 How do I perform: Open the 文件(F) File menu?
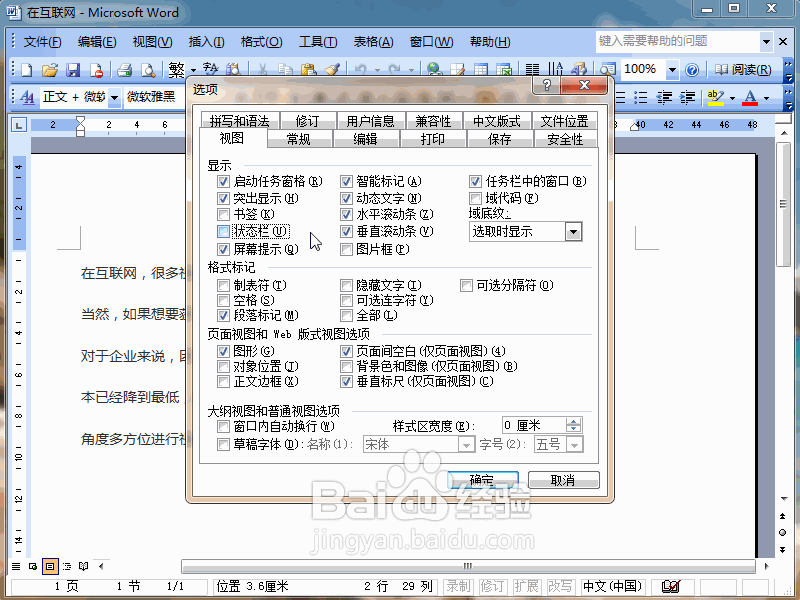(42, 42)
